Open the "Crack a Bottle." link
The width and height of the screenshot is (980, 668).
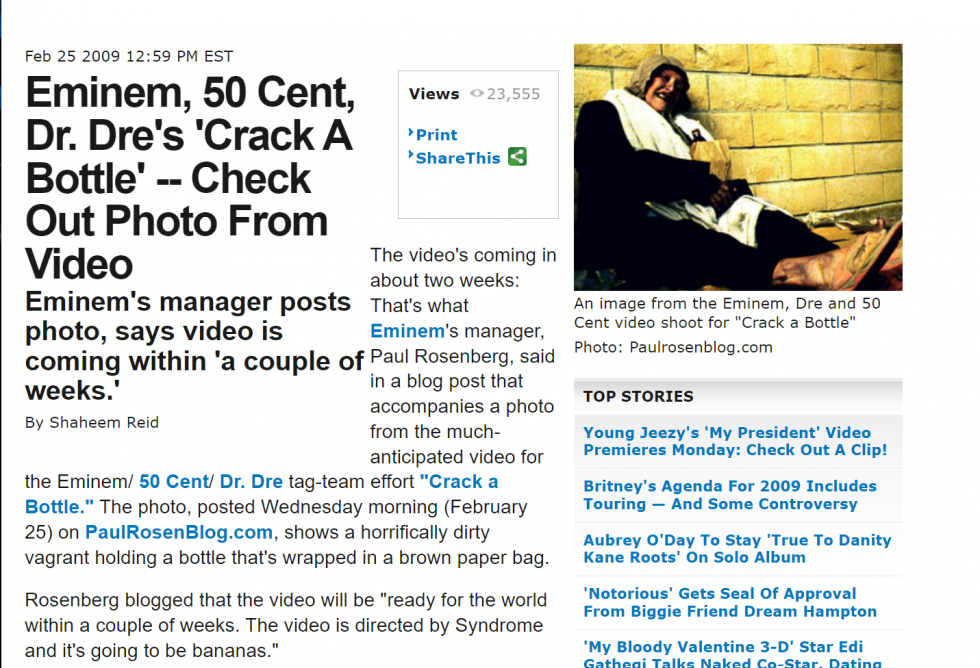261,494
